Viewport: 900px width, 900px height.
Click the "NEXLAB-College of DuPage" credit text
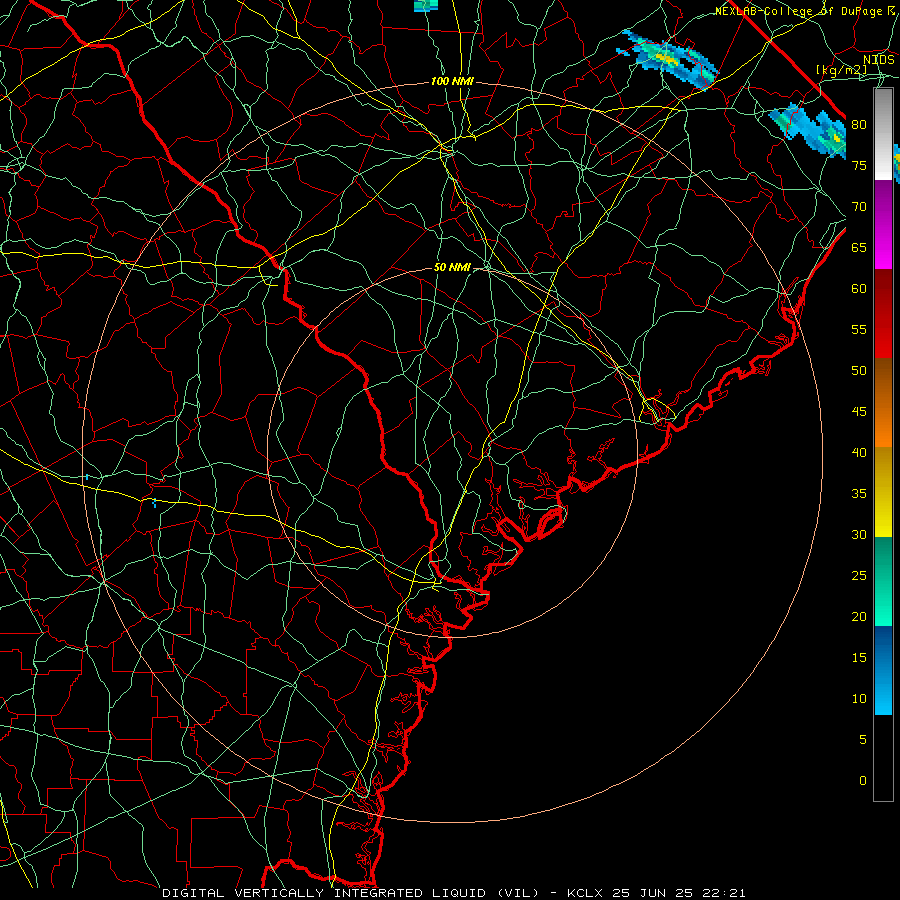[800, 11]
